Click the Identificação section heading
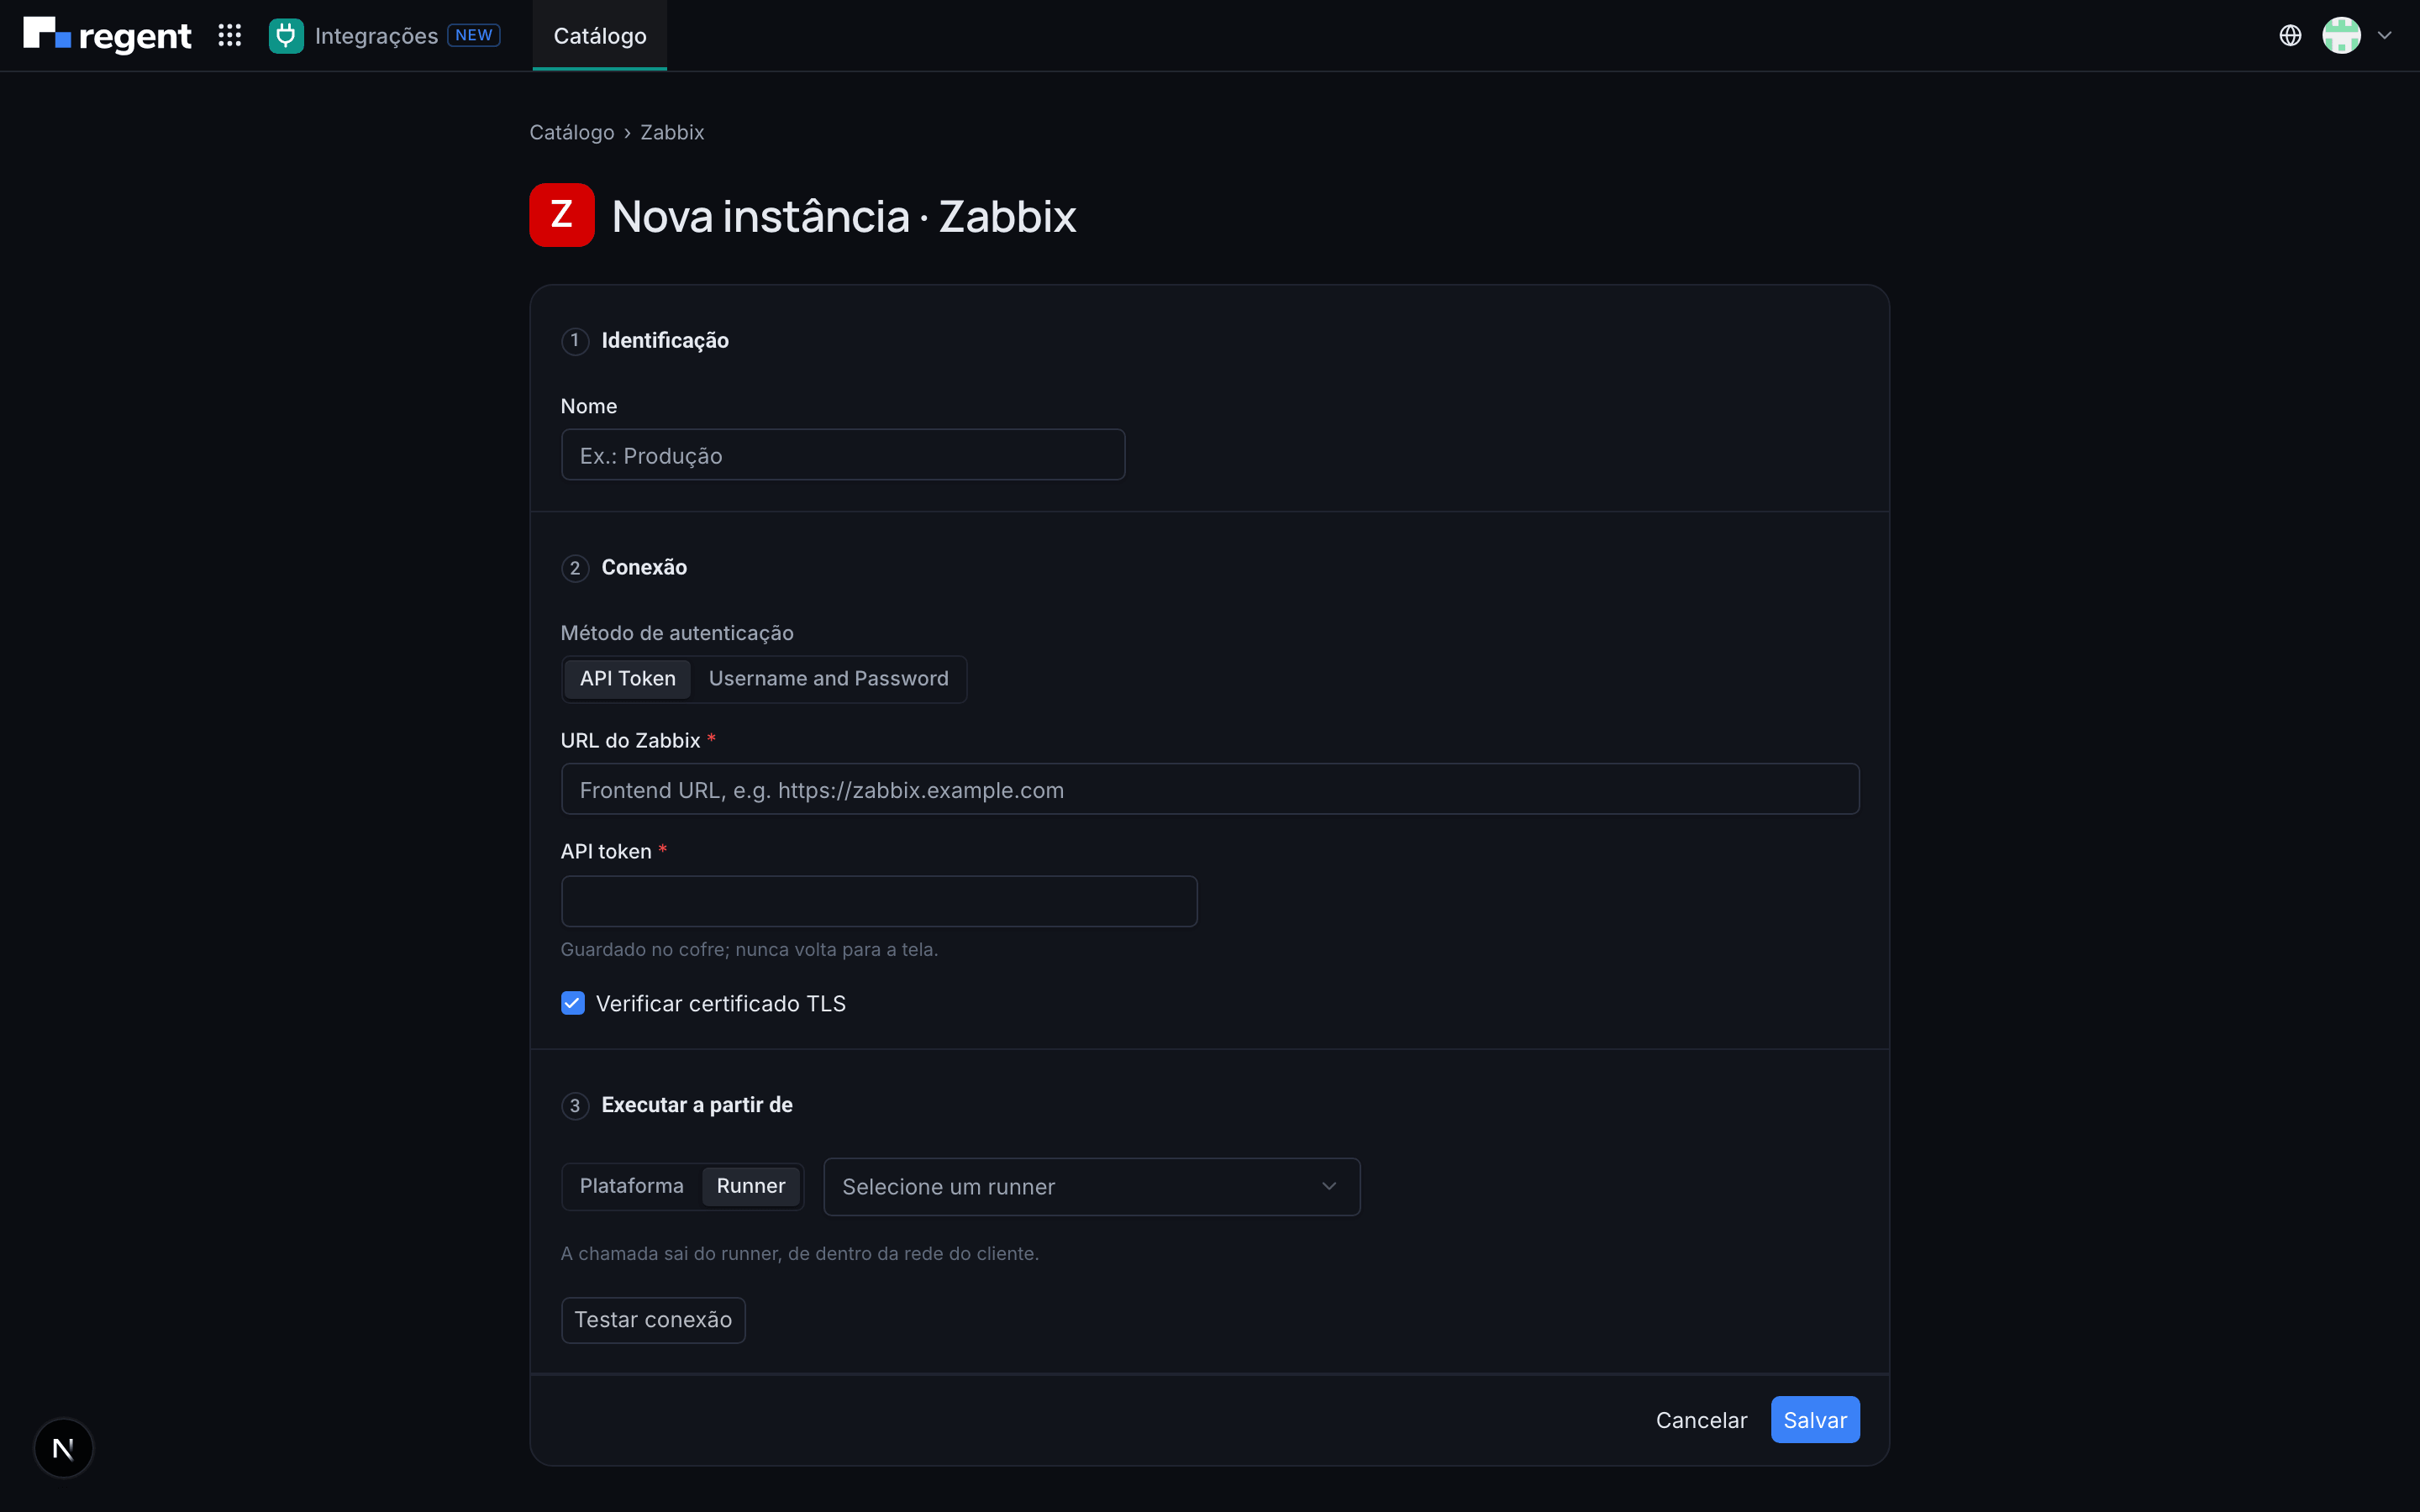 pyautogui.click(x=665, y=340)
